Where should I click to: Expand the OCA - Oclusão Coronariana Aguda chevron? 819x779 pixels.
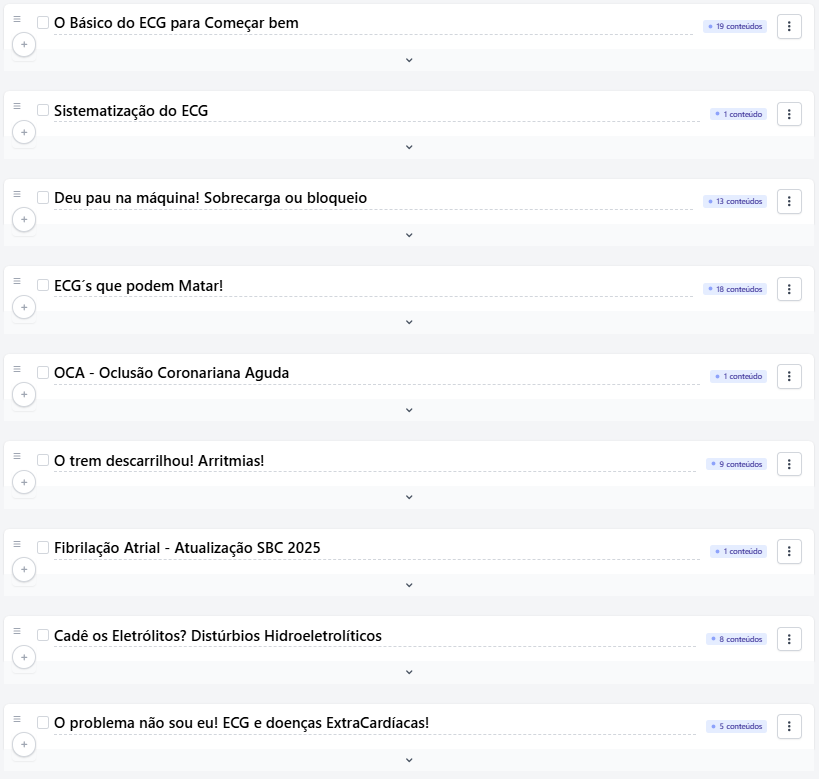point(409,410)
